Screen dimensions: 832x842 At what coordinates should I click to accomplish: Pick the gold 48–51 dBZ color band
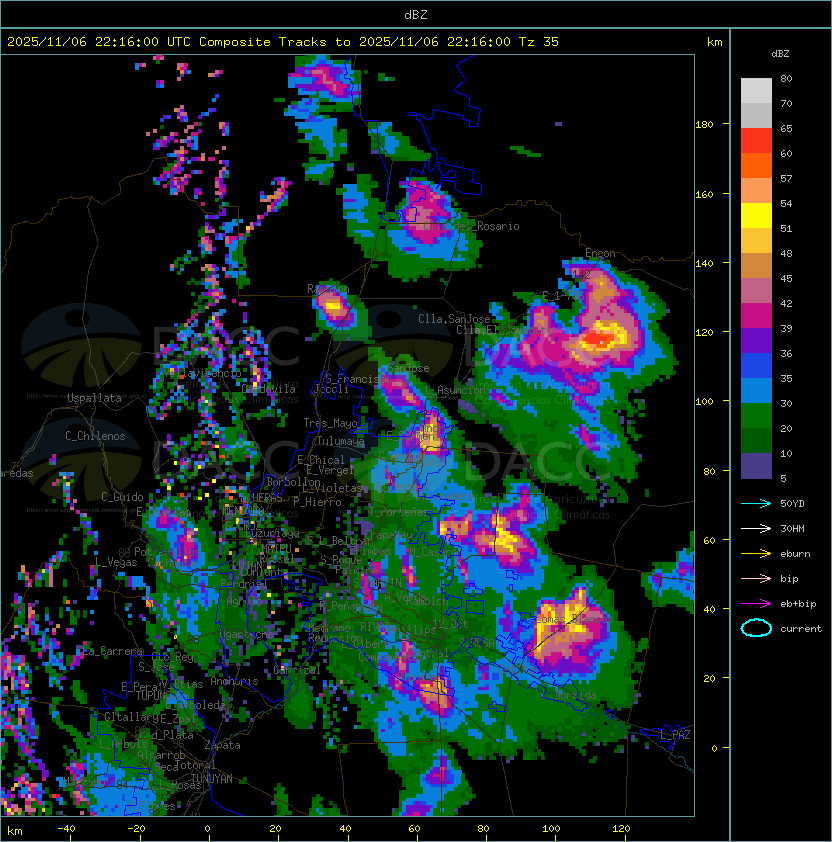pyautogui.click(x=756, y=241)
